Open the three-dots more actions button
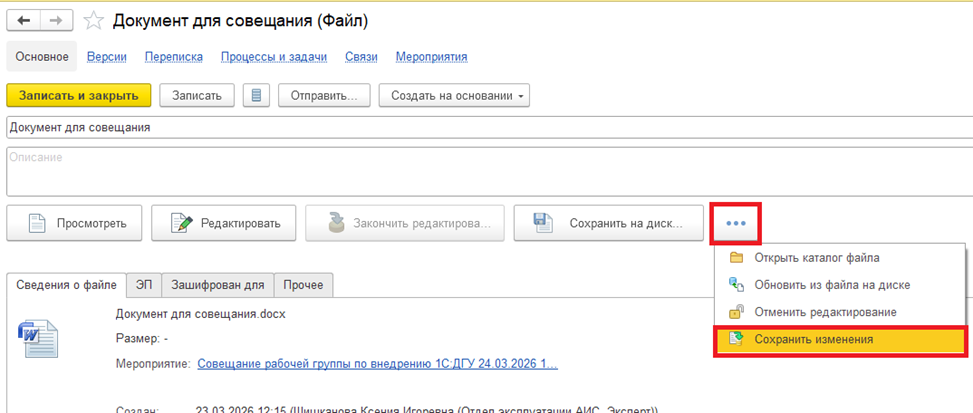This screenshot has width=973, height=413. coord(736,223)
